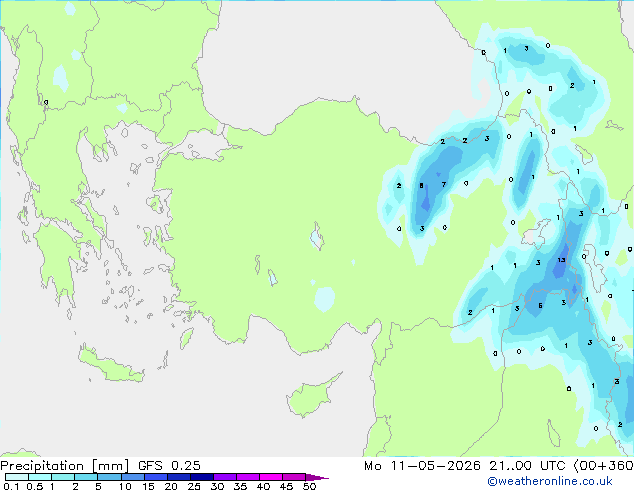Click the legend tick label '50'
The image size is (634, 490).
point(309,486)
